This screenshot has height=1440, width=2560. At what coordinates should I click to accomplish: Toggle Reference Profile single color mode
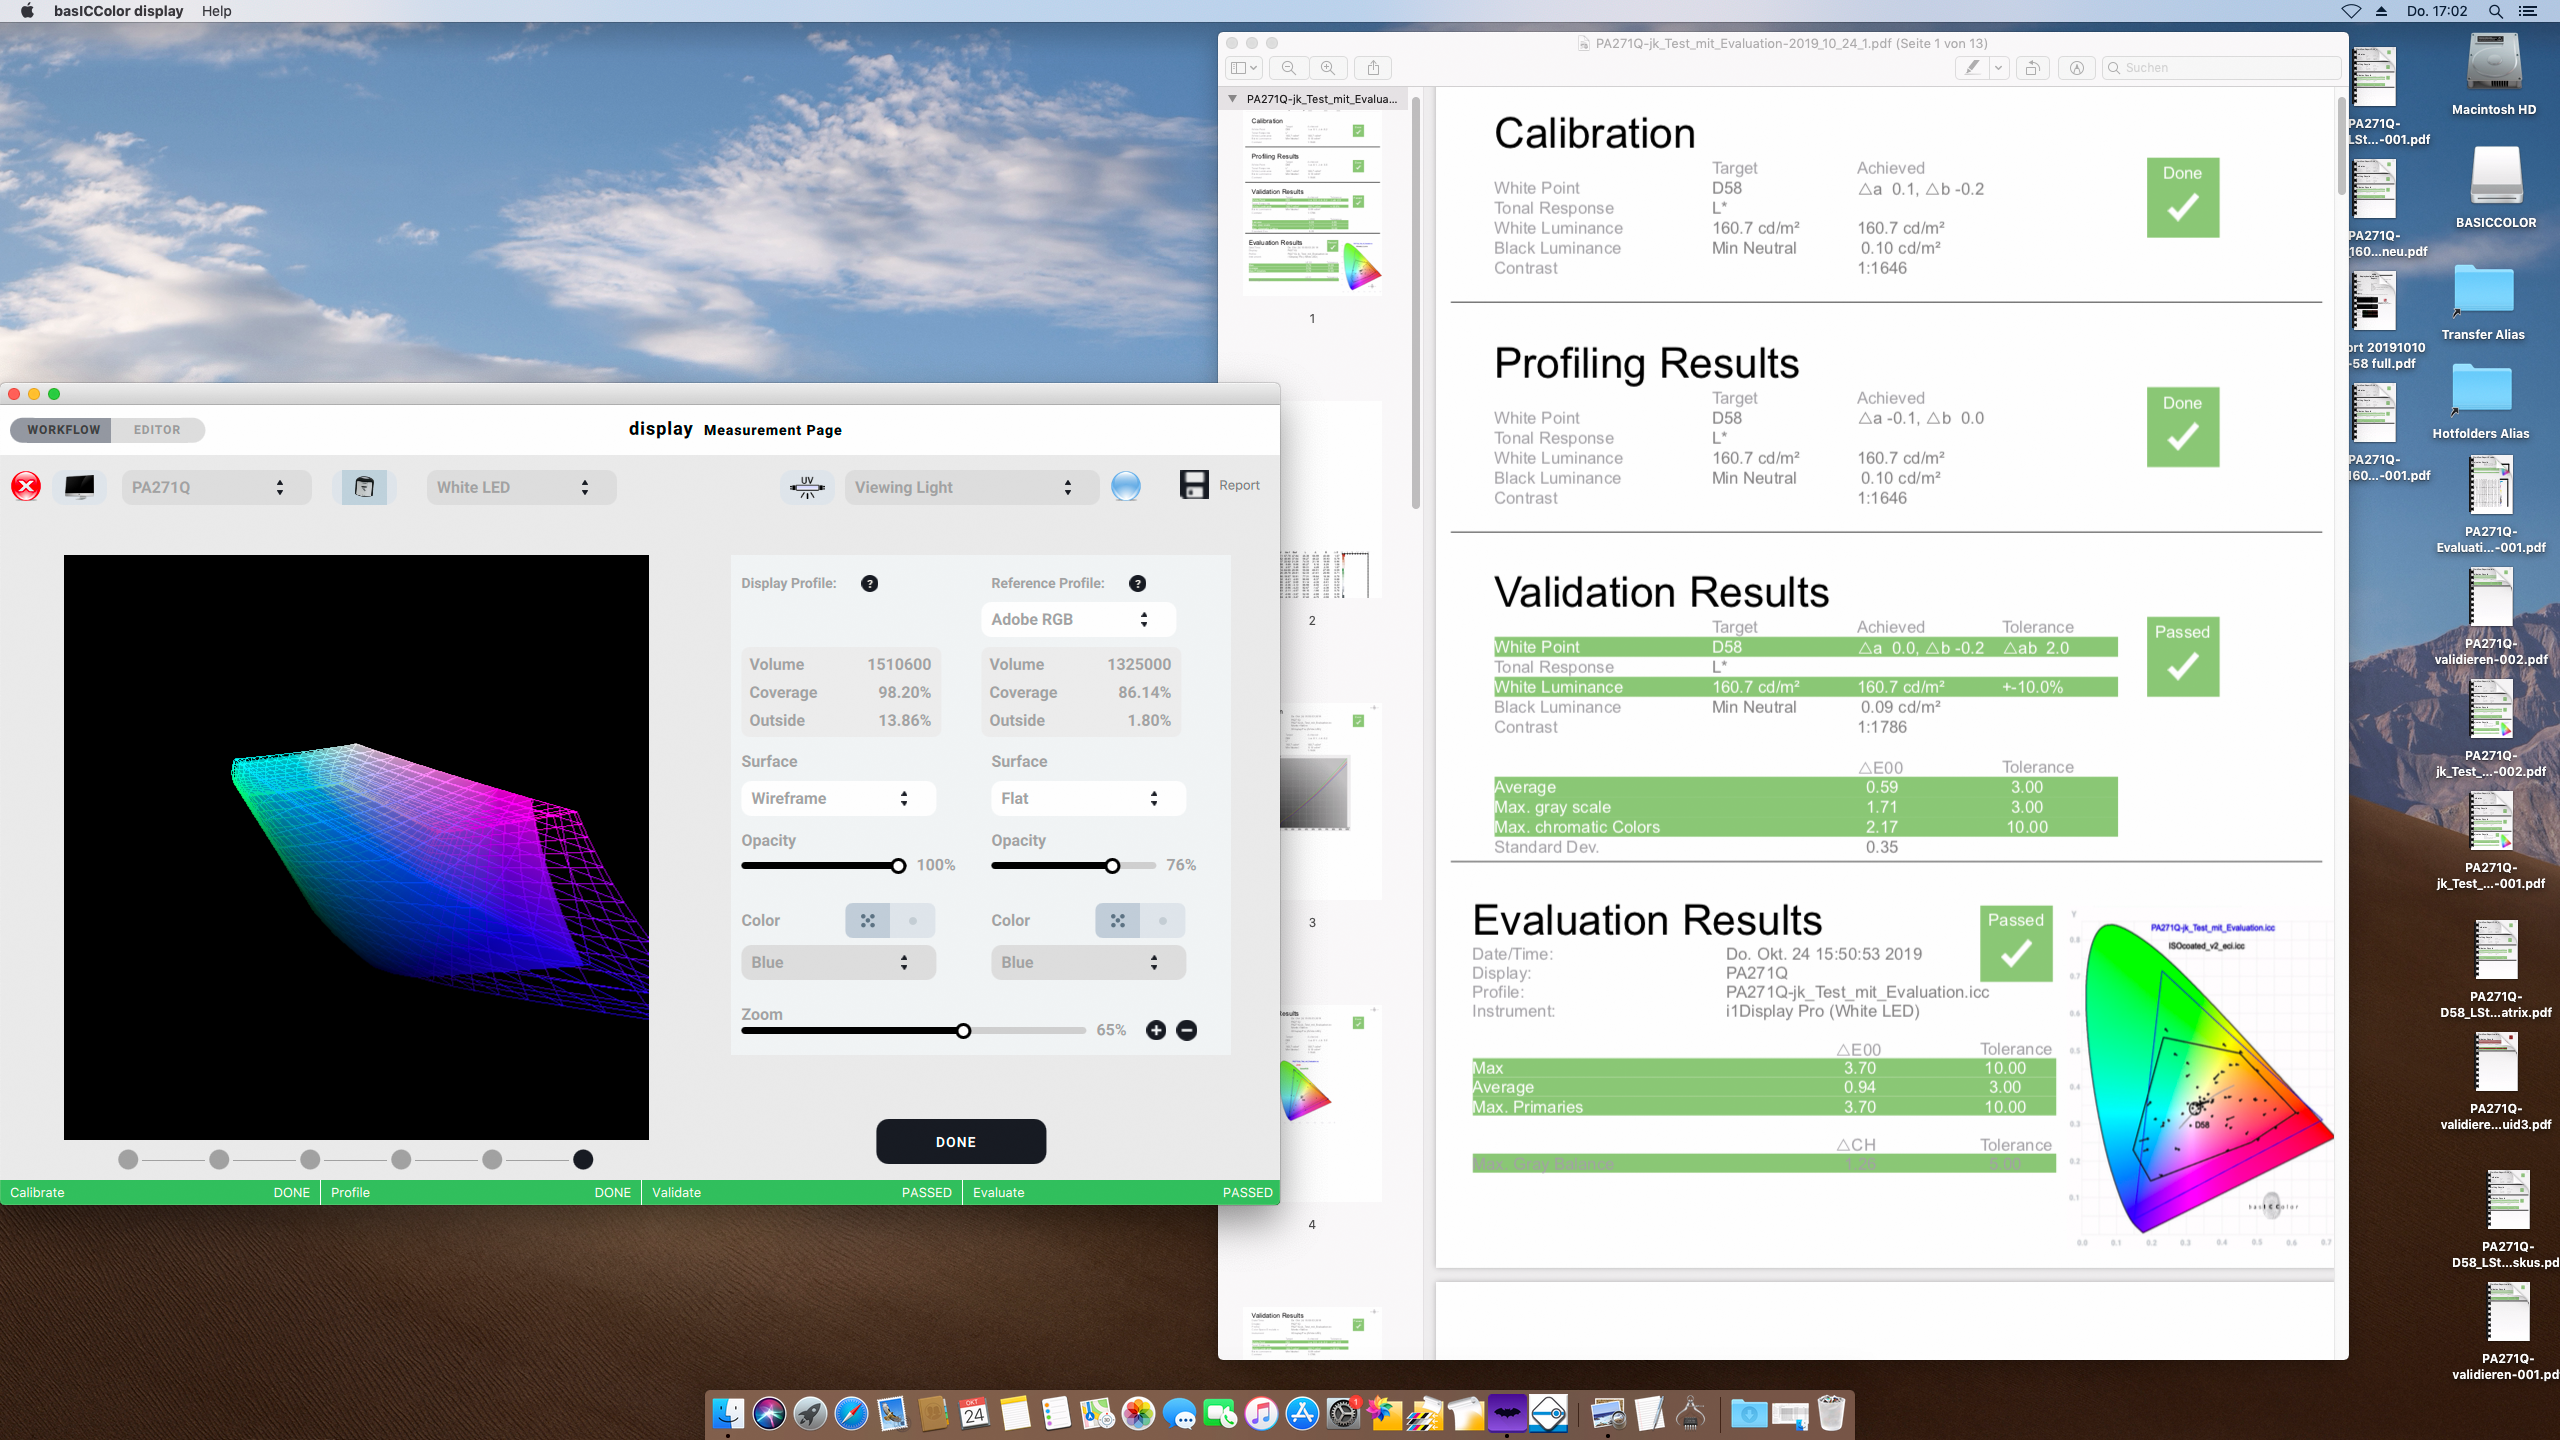point(1162,920)
